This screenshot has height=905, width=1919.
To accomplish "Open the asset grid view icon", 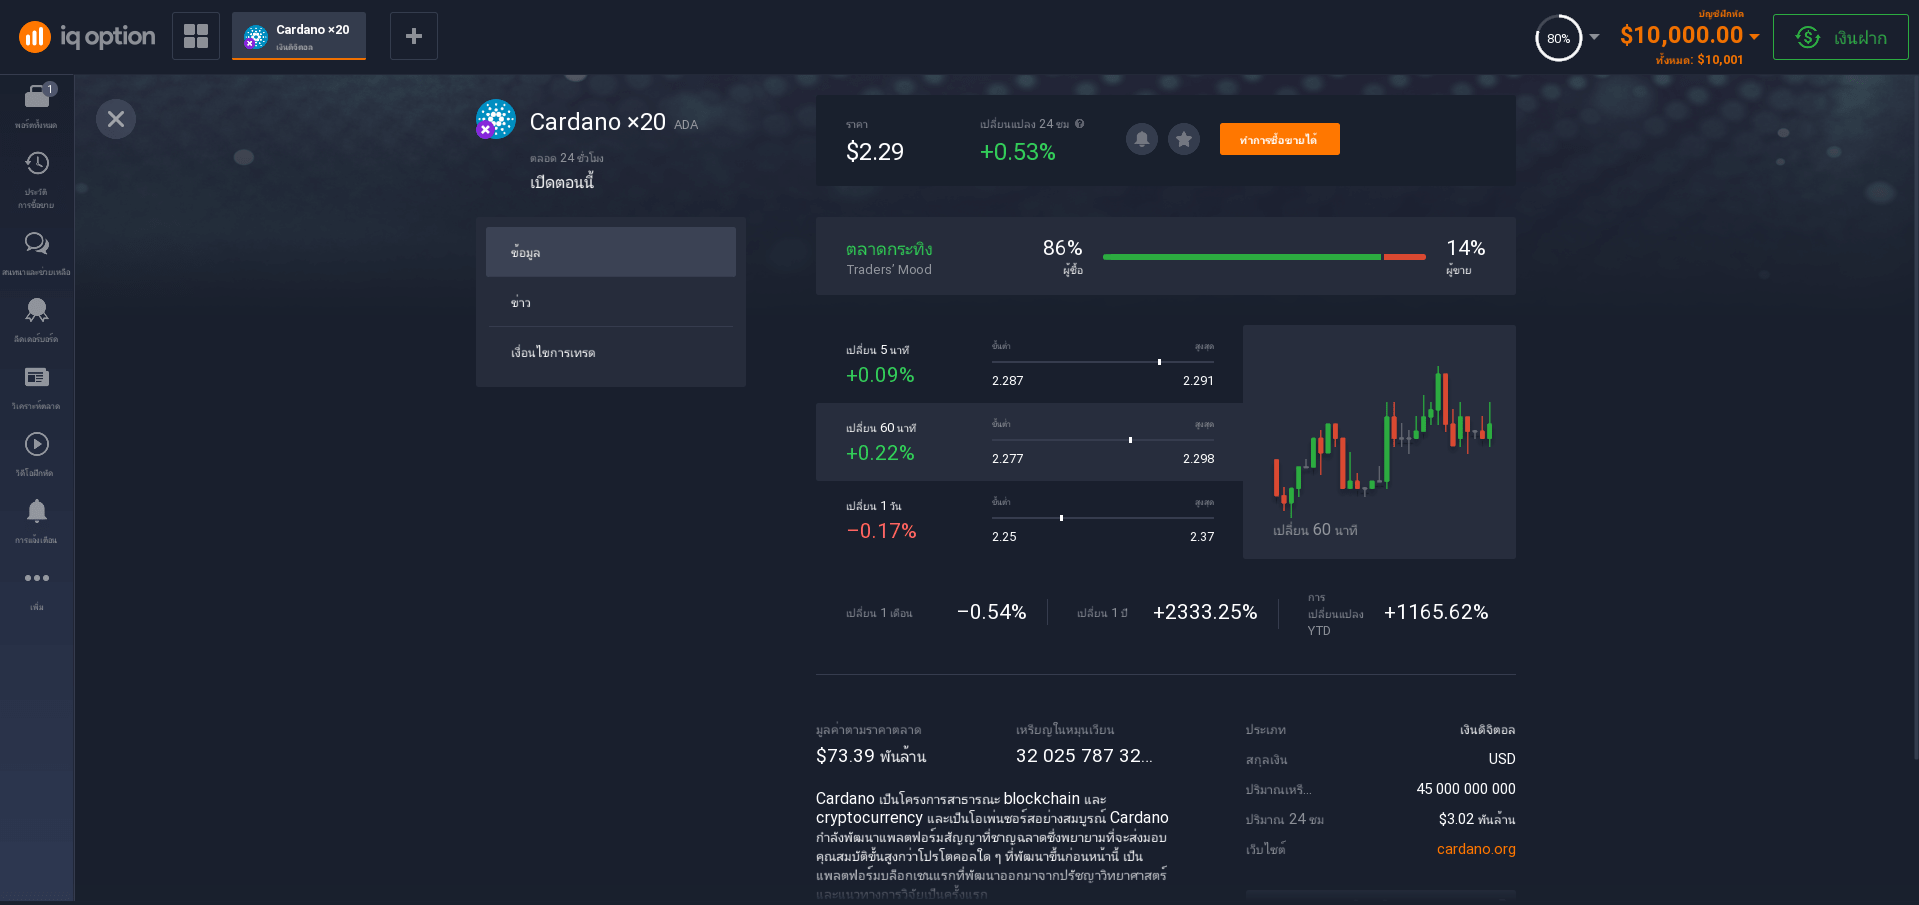I will click(x=196, y=36).
